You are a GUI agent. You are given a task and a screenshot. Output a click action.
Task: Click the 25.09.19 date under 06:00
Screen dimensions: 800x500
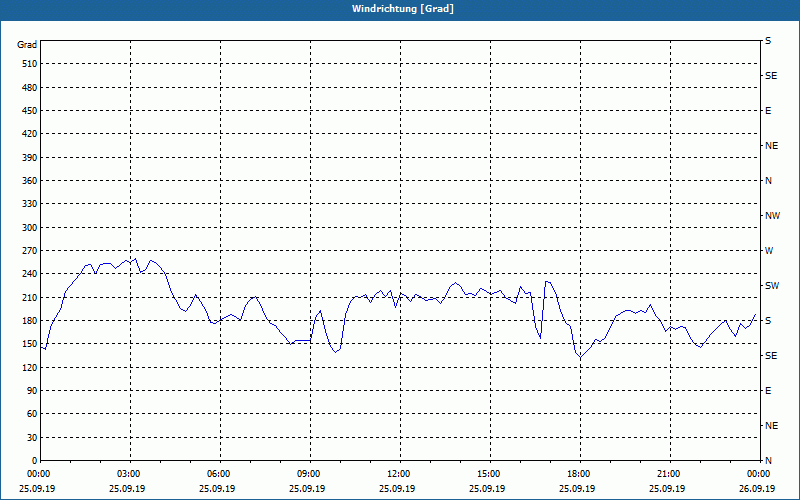pyautogui.click(x=217, y=488)
